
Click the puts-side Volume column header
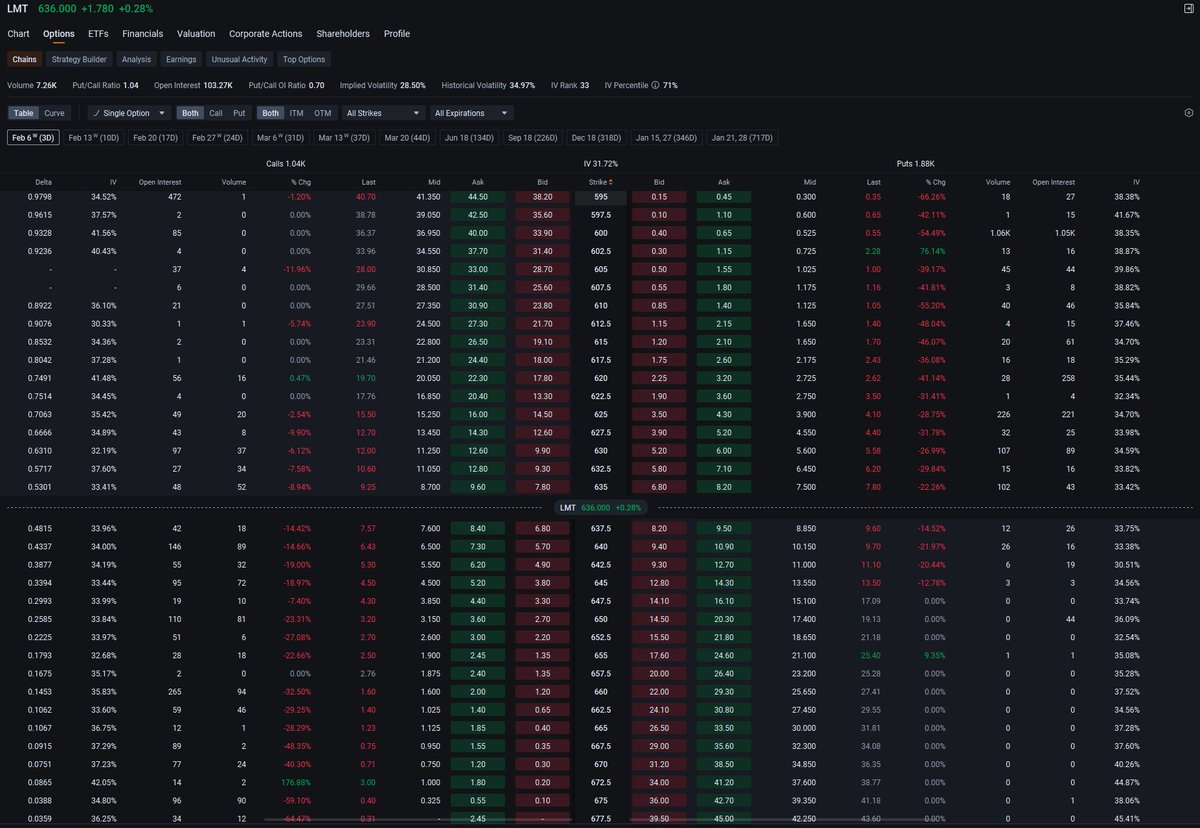[998, 182]
